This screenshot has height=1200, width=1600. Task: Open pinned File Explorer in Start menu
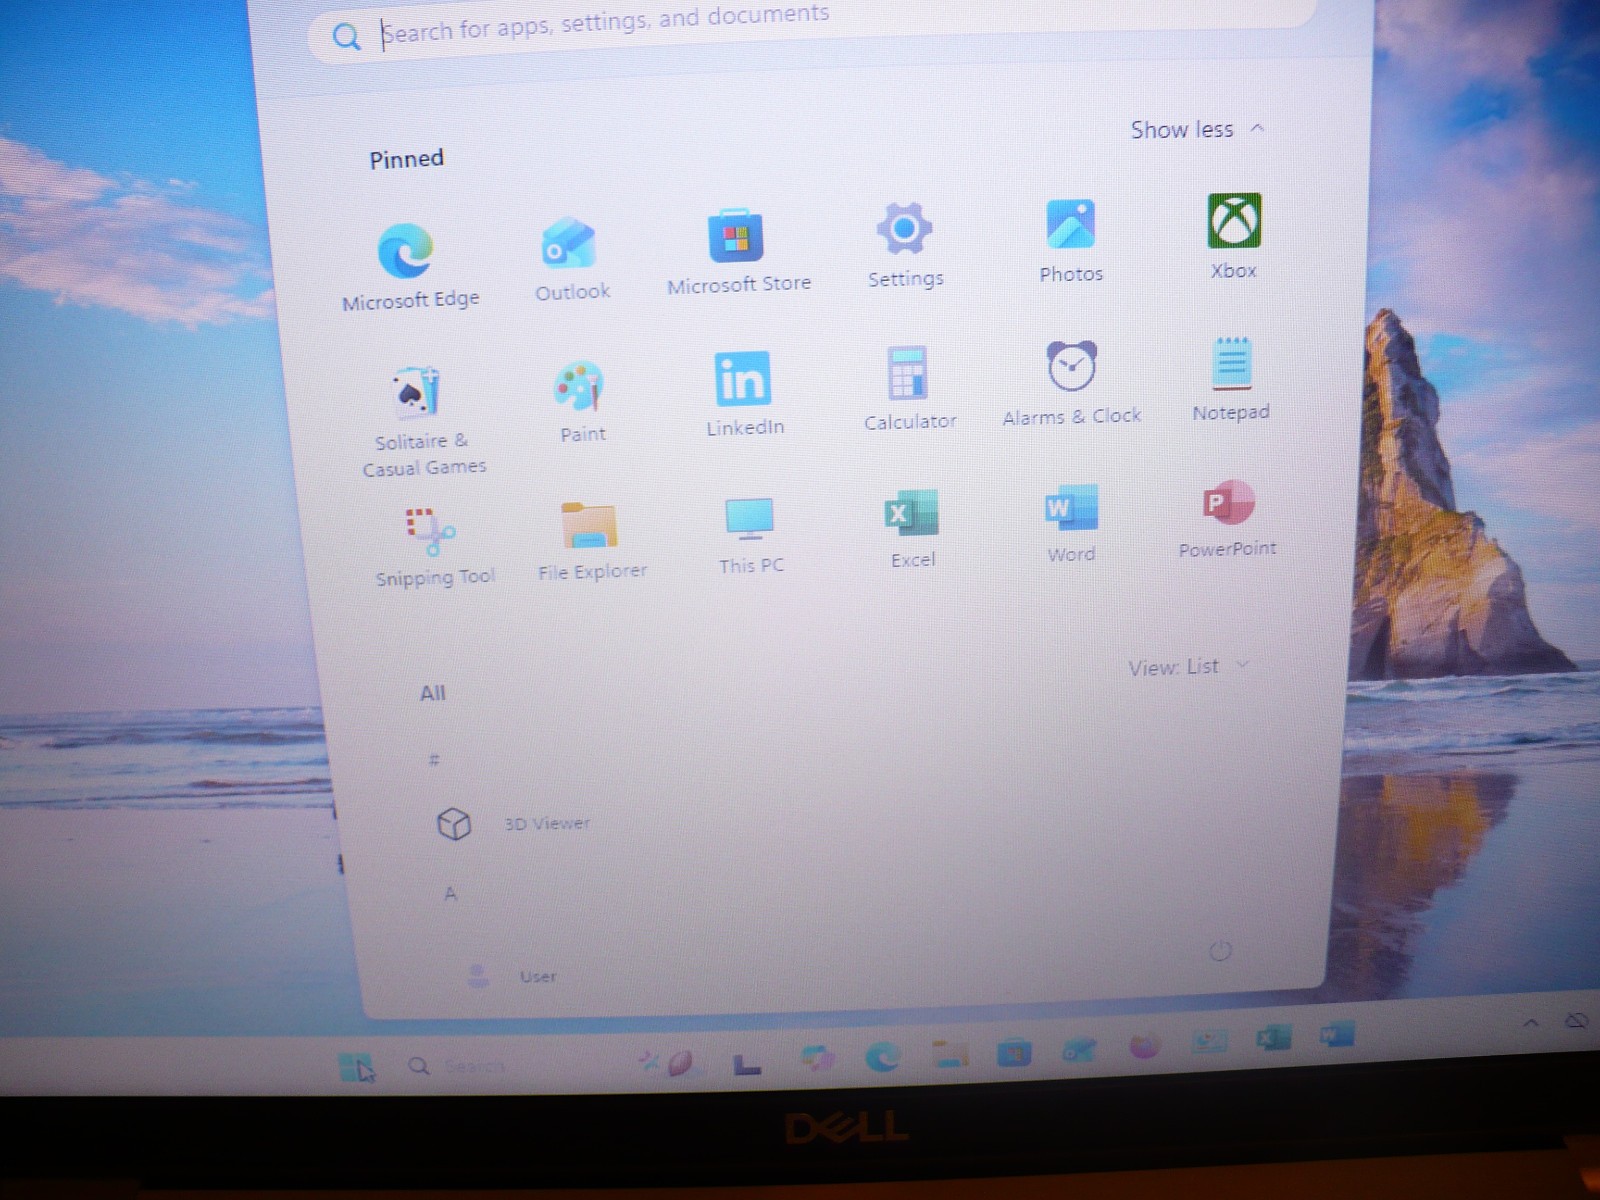tap(592, 541)
